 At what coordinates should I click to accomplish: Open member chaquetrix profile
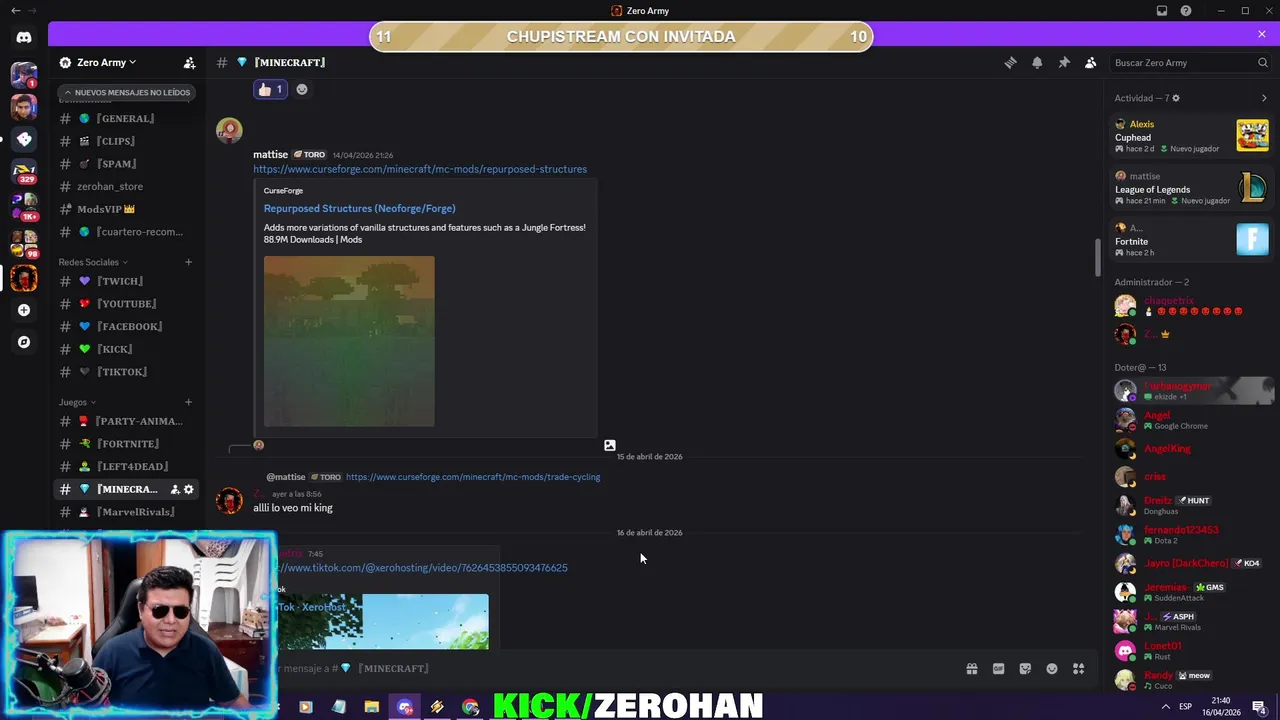(x=1192, y=305)
